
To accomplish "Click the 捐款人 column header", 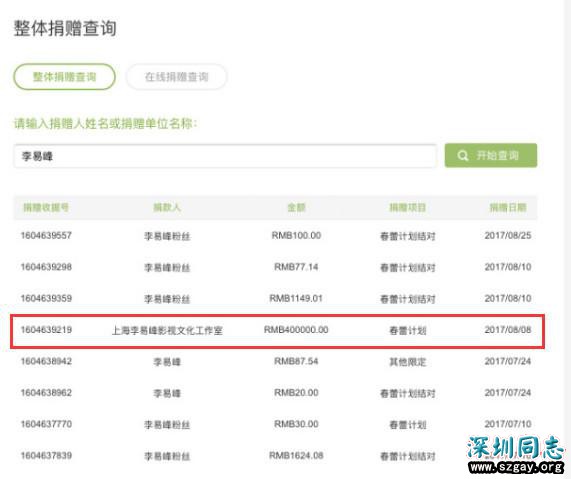I will pyautogui.click(x=167, y=208).
